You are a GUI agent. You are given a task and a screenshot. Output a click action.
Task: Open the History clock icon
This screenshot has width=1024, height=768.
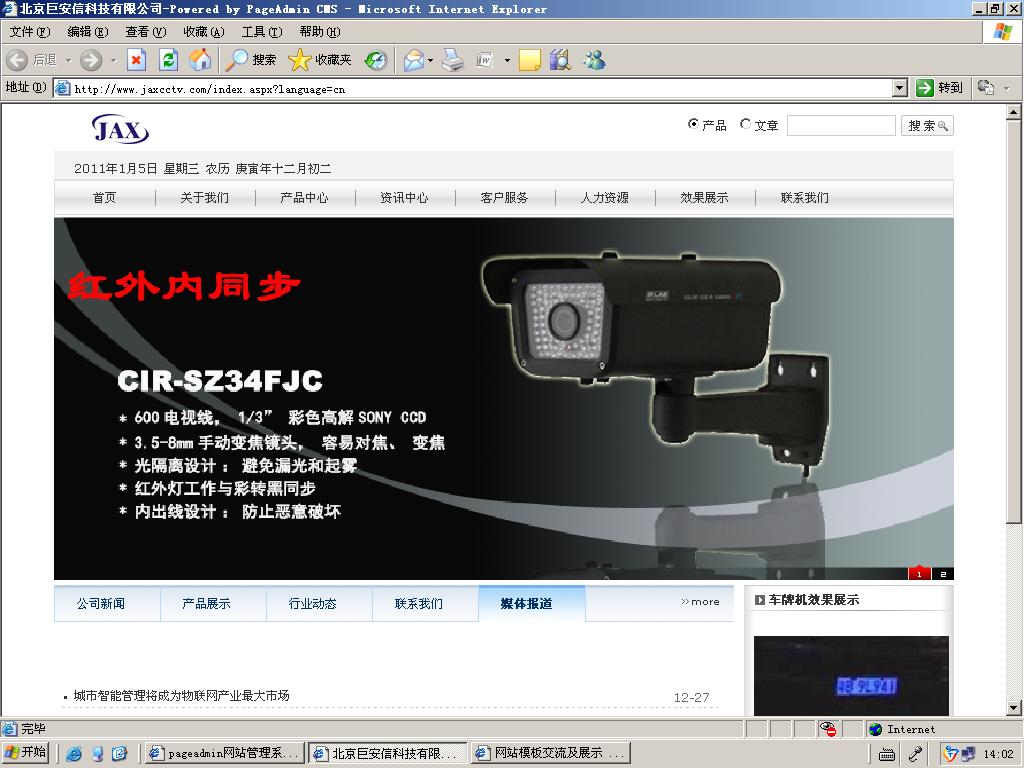point(376,60)
